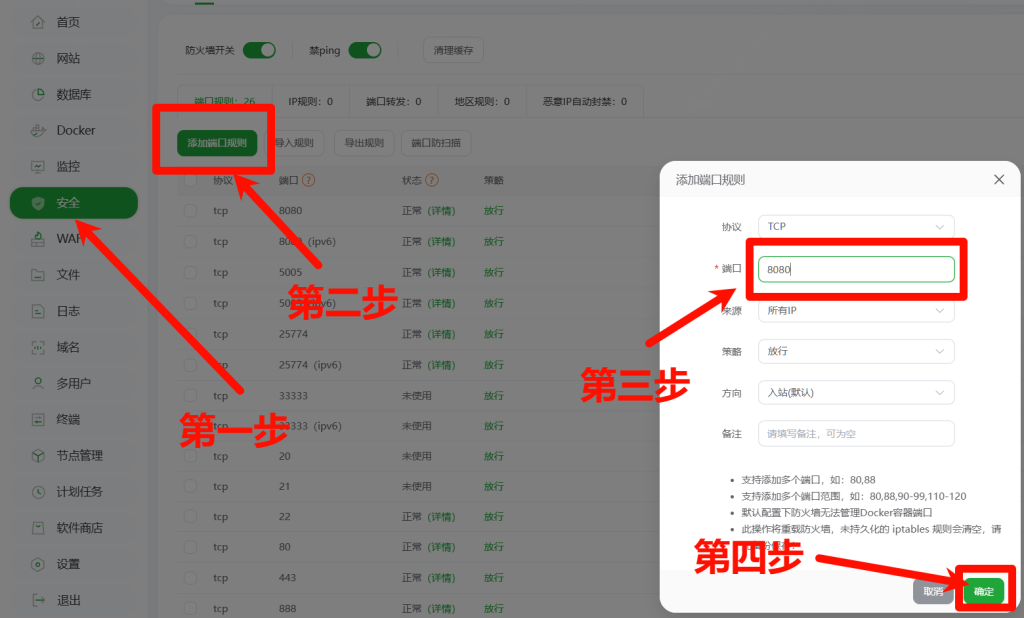
Task: Click the 备注 remark input field
Action: (x=855, y=433)
